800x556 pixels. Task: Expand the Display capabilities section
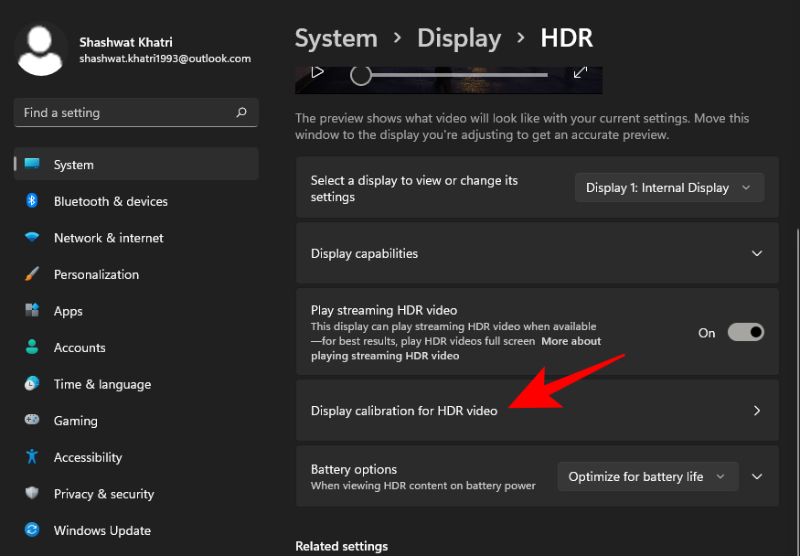point(757,254)
